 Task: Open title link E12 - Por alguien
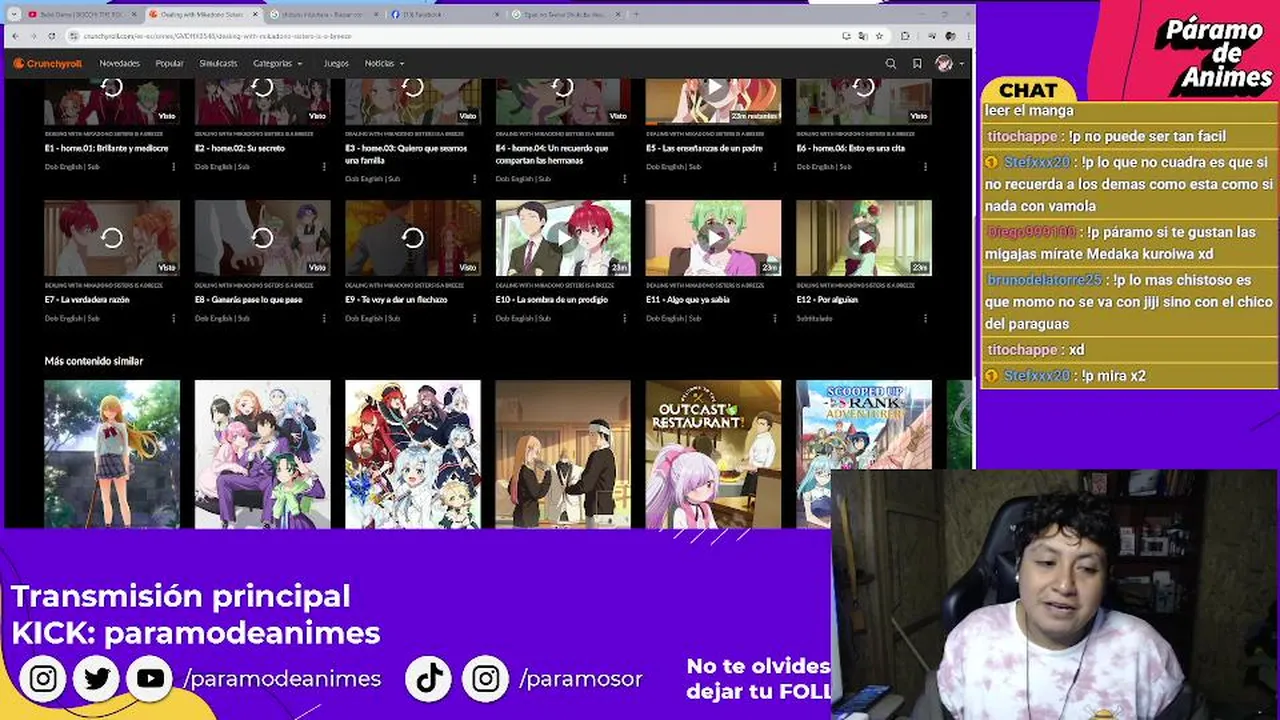point(827,300)
